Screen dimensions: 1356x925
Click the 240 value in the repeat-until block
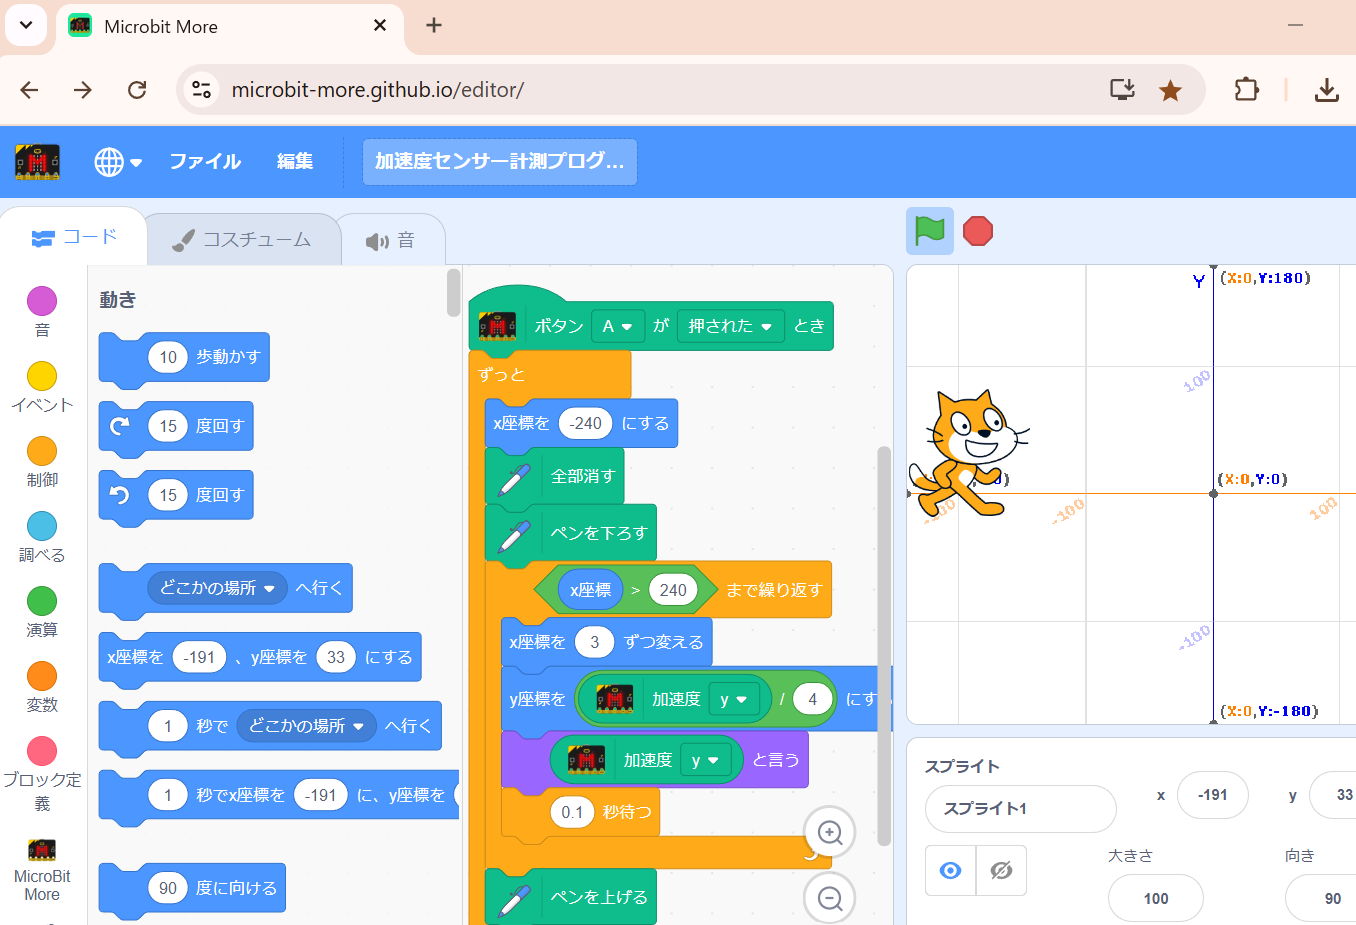pyautogui.click(x=673, y=590)
